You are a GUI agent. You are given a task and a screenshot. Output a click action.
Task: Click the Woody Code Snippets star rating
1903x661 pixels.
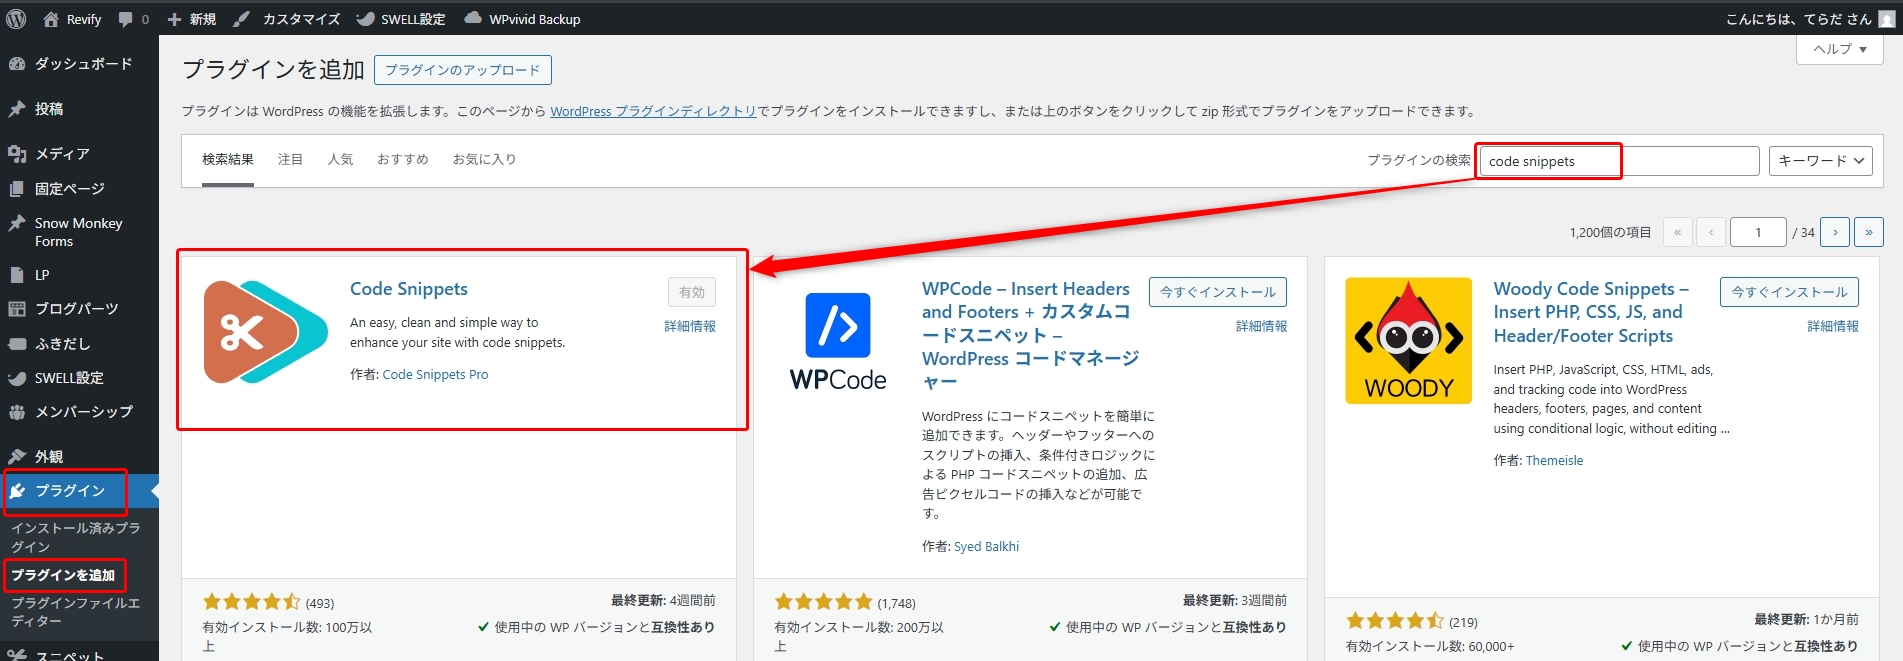[1394, 621]
